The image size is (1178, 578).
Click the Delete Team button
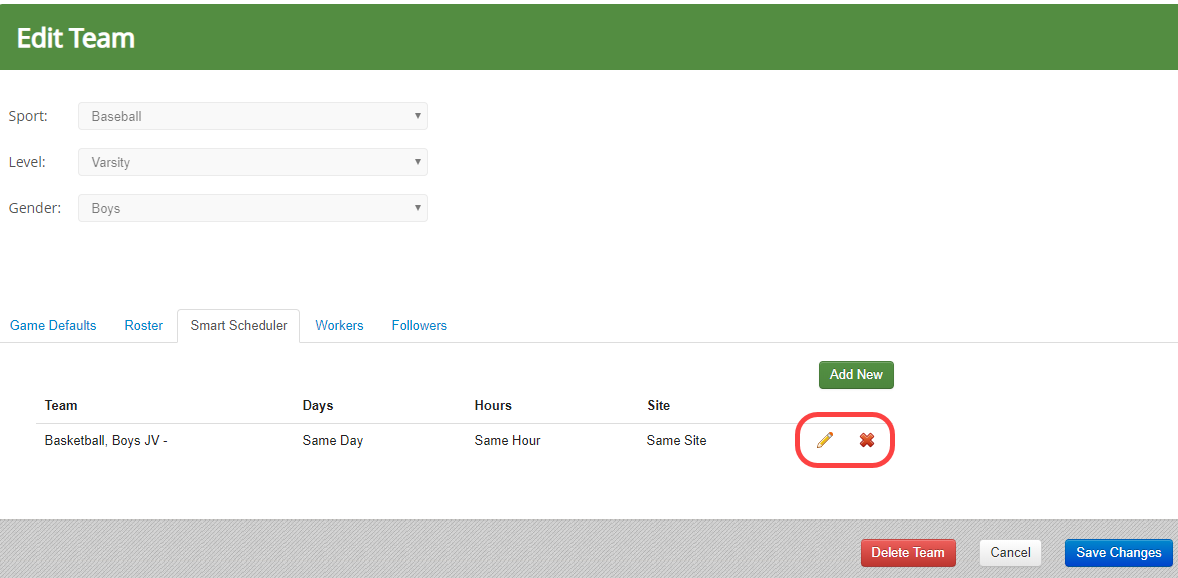click(908, 552)
